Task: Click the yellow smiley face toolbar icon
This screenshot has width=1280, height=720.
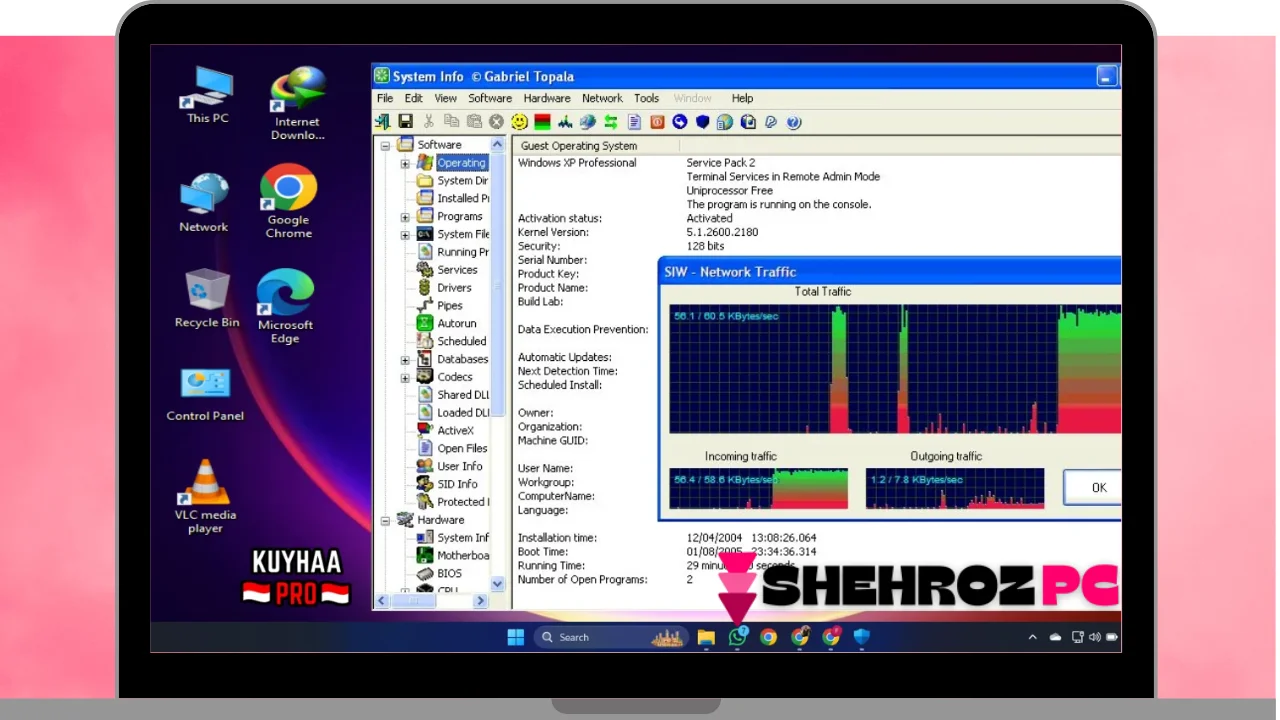Action: tap(519, 122)
